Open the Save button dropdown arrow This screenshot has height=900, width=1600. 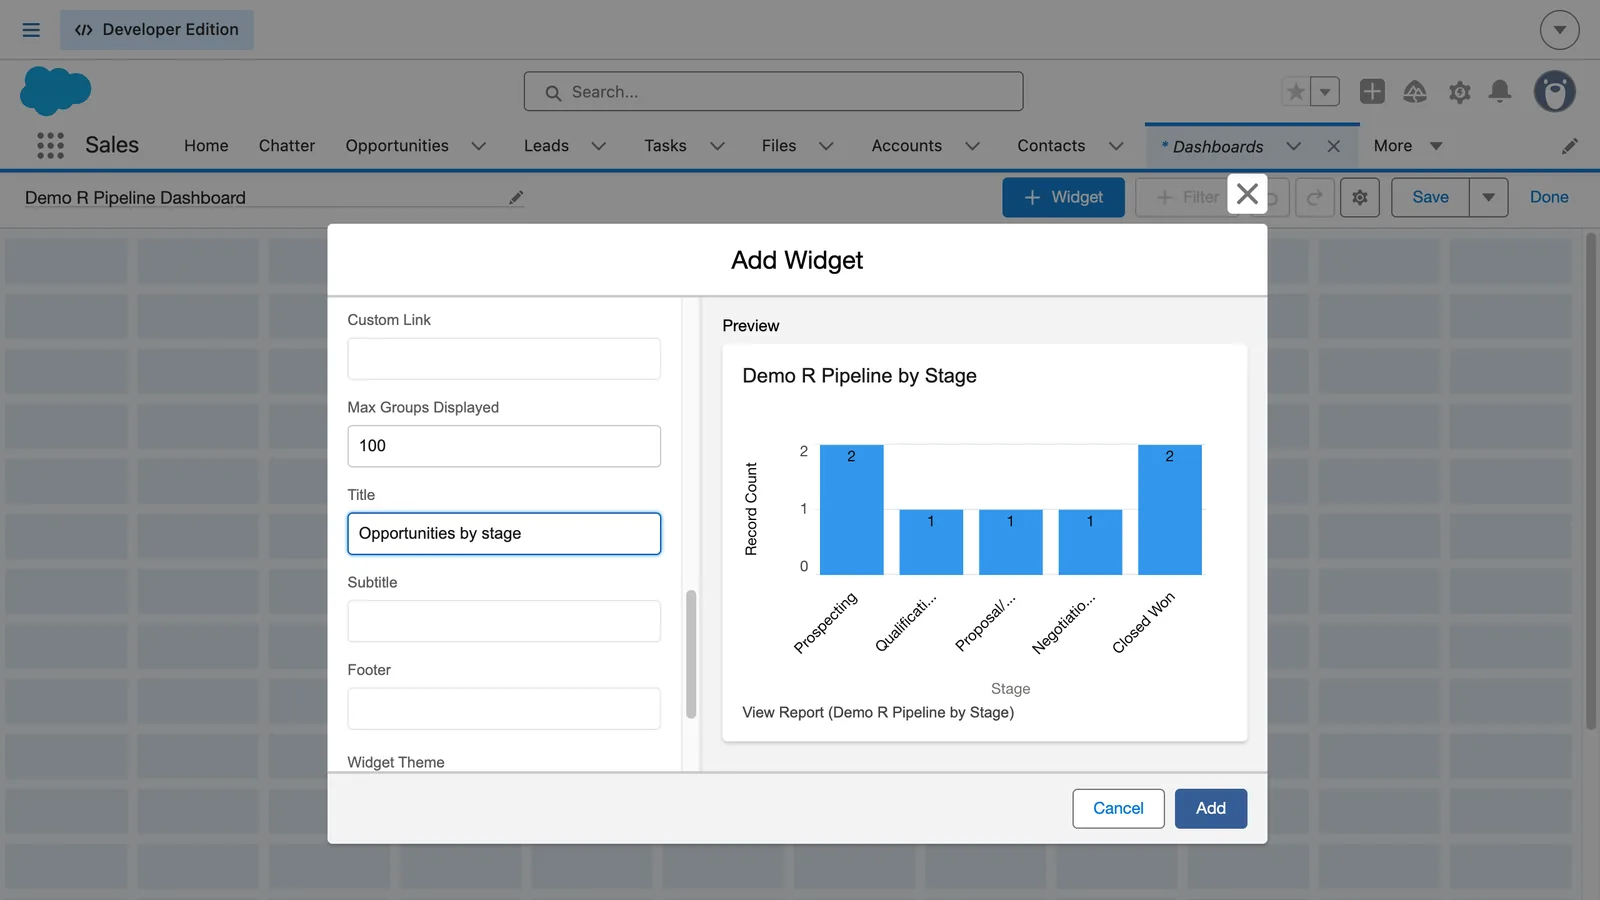point(1488,198)
